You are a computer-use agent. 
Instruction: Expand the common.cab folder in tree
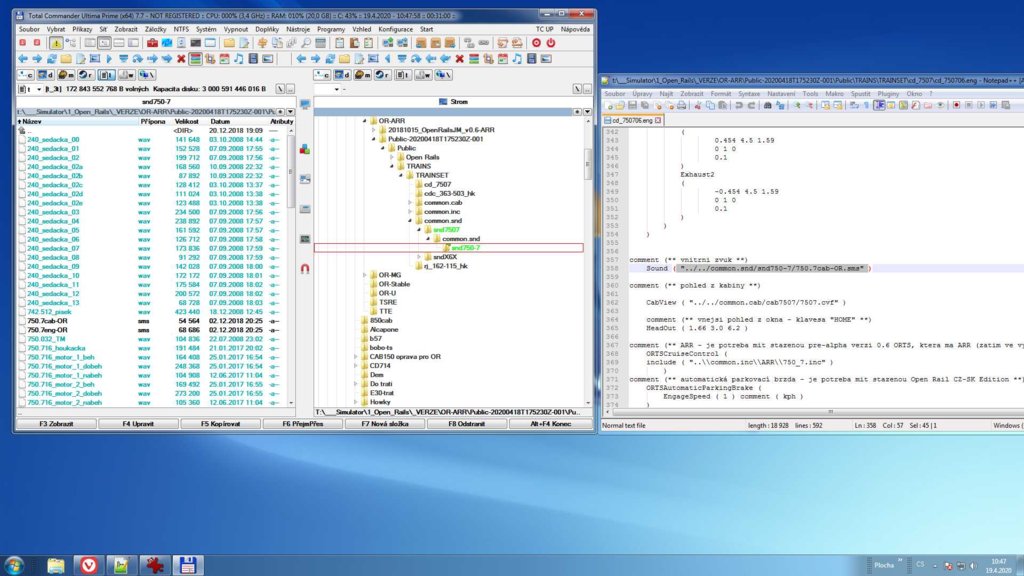(x=410, y=202)
